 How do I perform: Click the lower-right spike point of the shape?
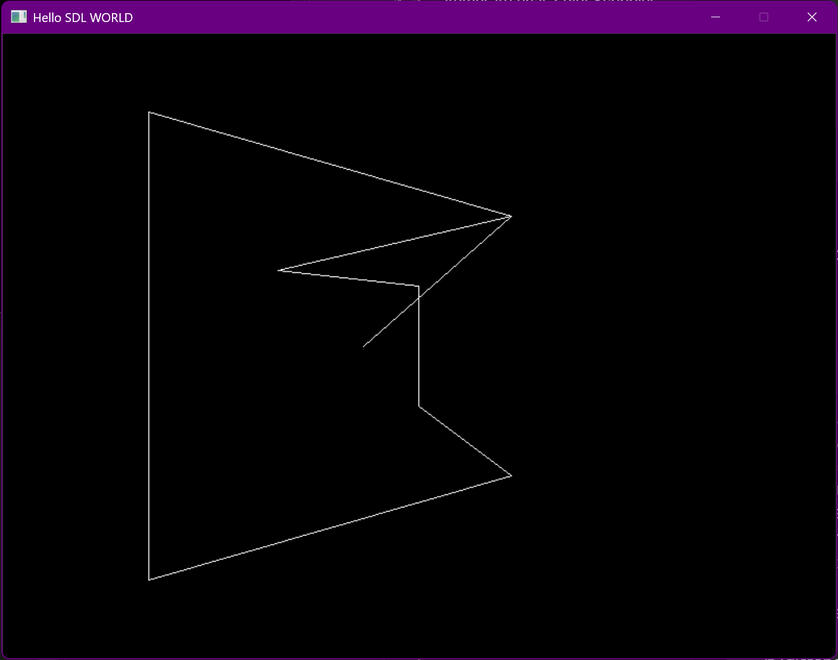click(510, 478)
